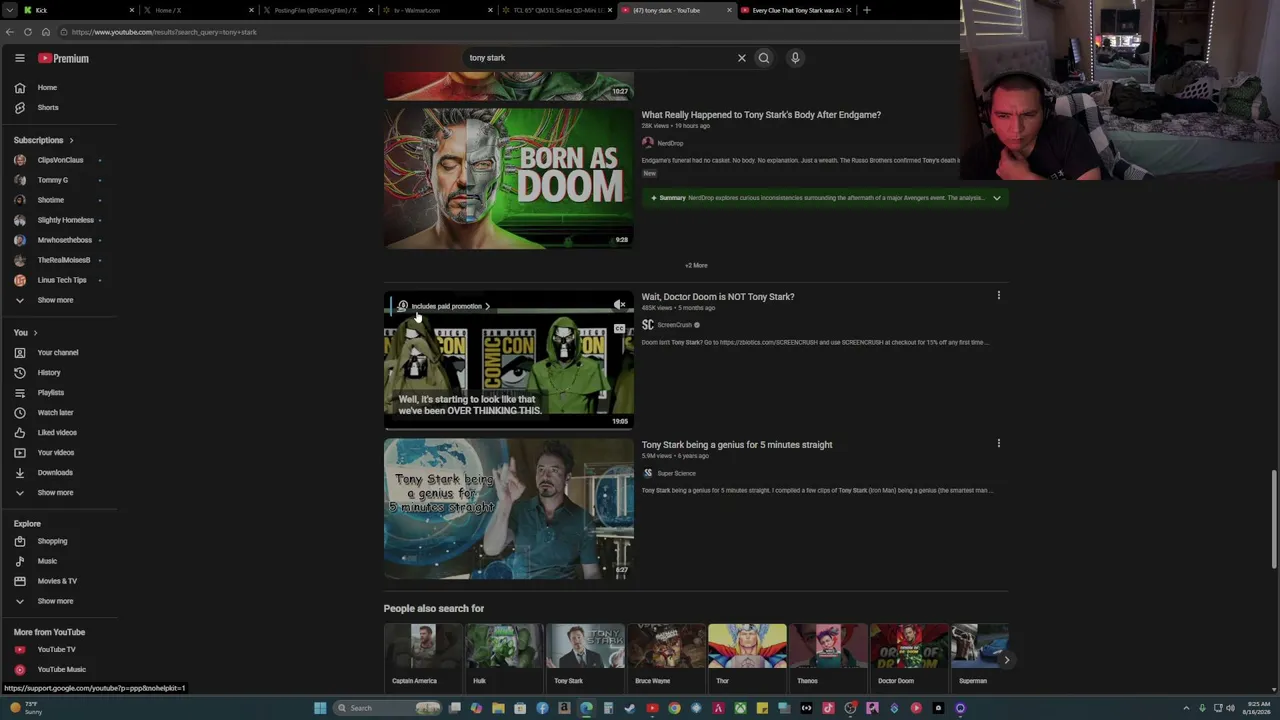1280x720 pixels.
Task: Switch to the Walmart.com tab
Action: [x=436, y=10]
